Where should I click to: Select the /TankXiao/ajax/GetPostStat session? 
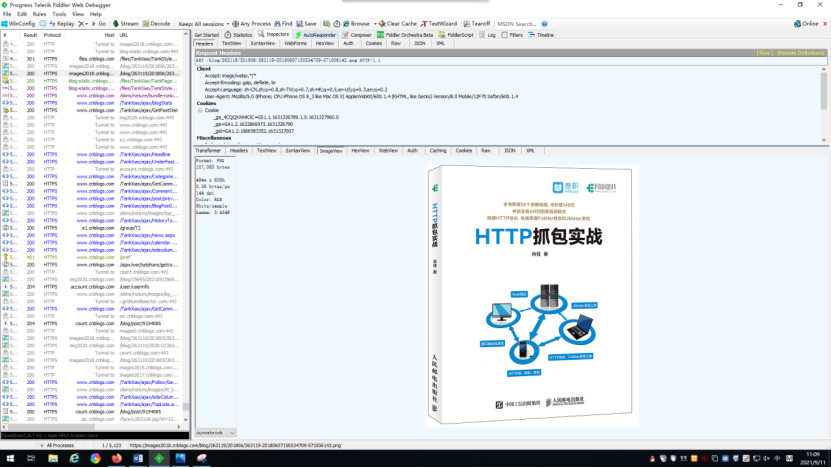(94, 110)
